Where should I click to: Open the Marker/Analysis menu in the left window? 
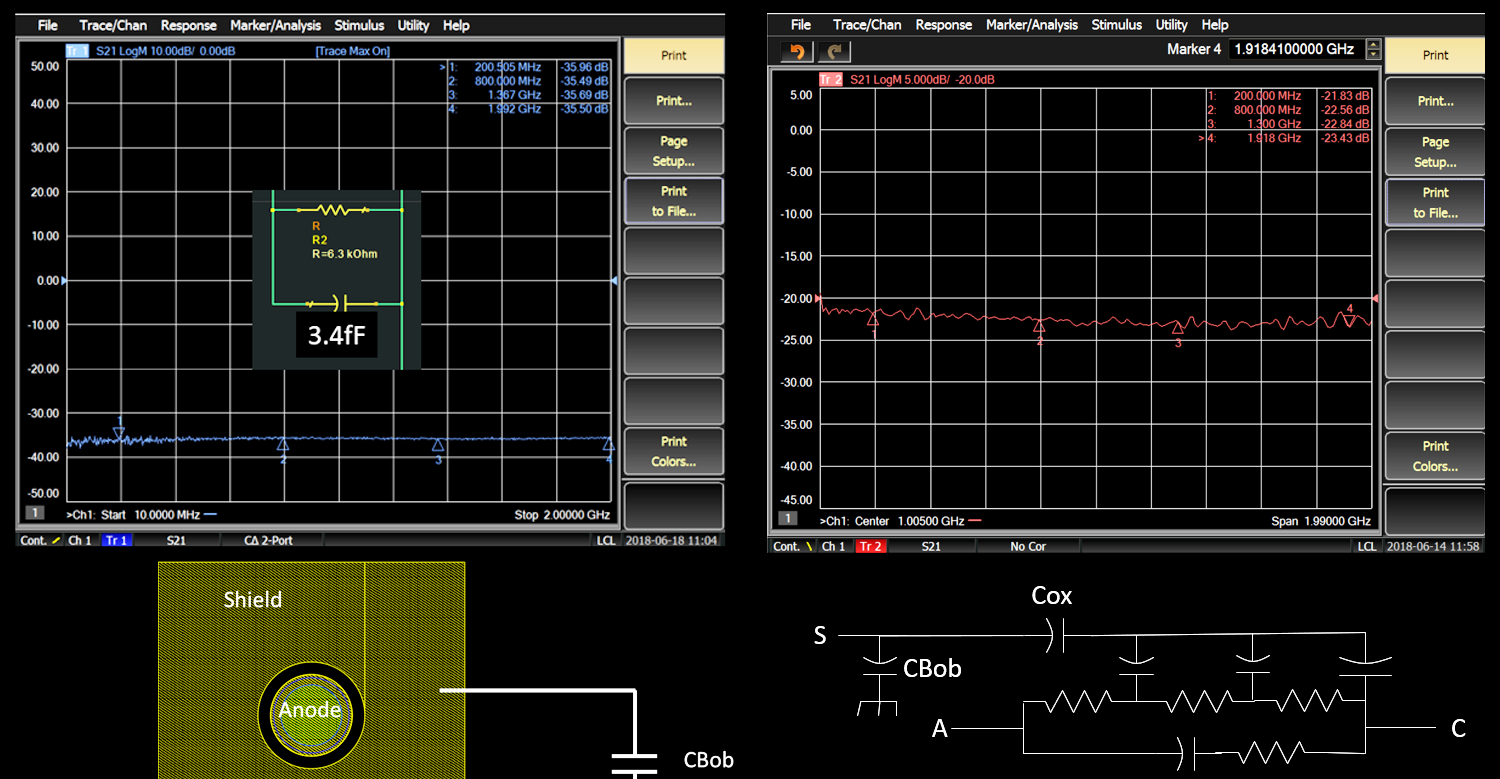point(275,25)
